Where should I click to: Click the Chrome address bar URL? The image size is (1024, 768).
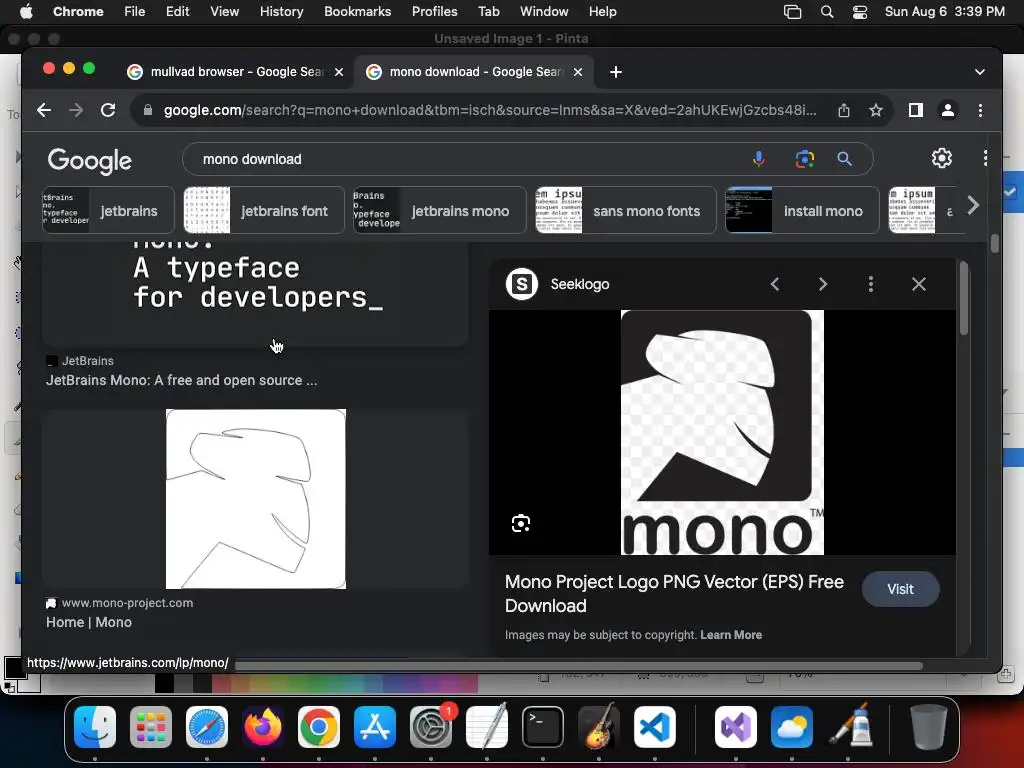pyautogui.click(x=490, y=110)
